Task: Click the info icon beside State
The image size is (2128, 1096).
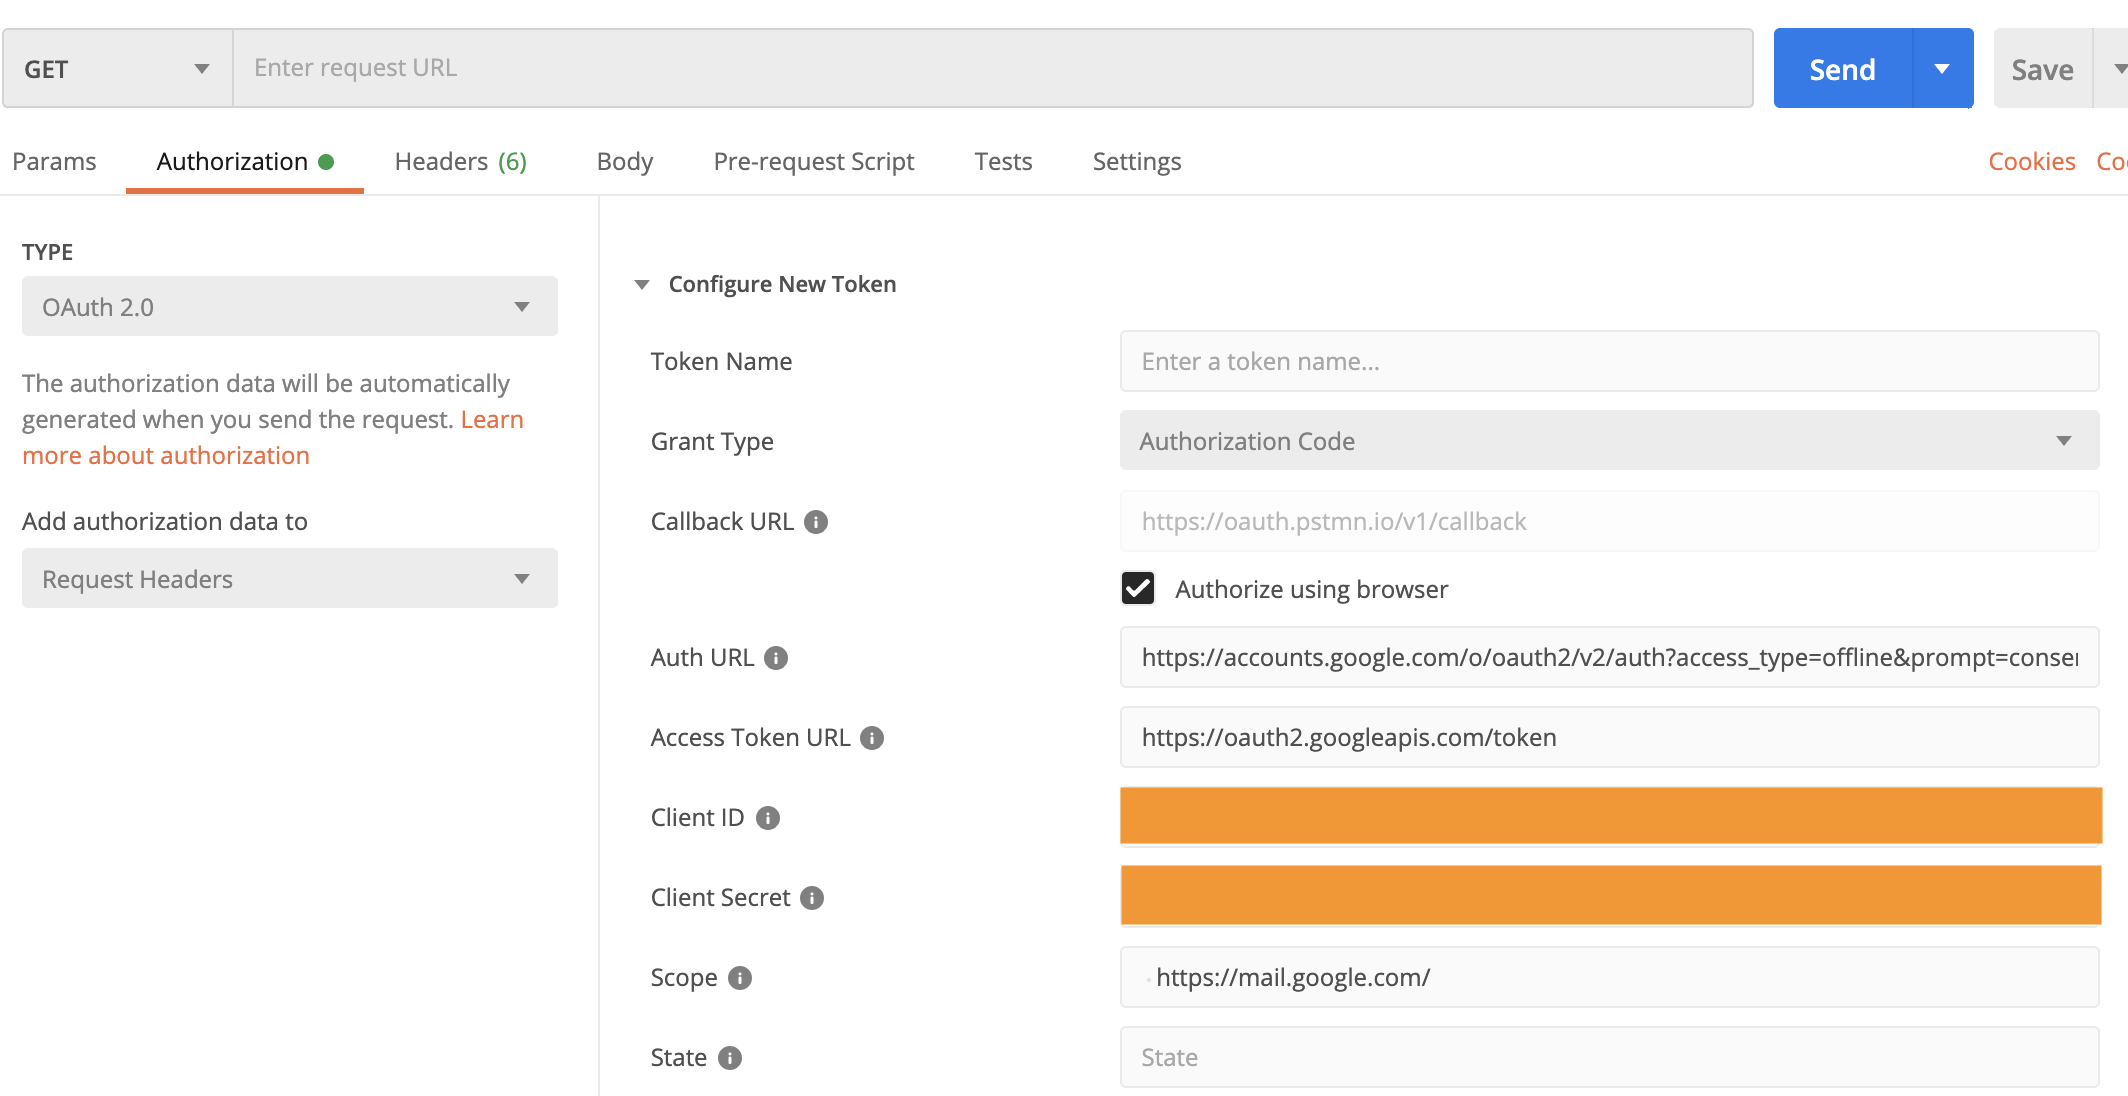Action: click(x=730, y=1058)
